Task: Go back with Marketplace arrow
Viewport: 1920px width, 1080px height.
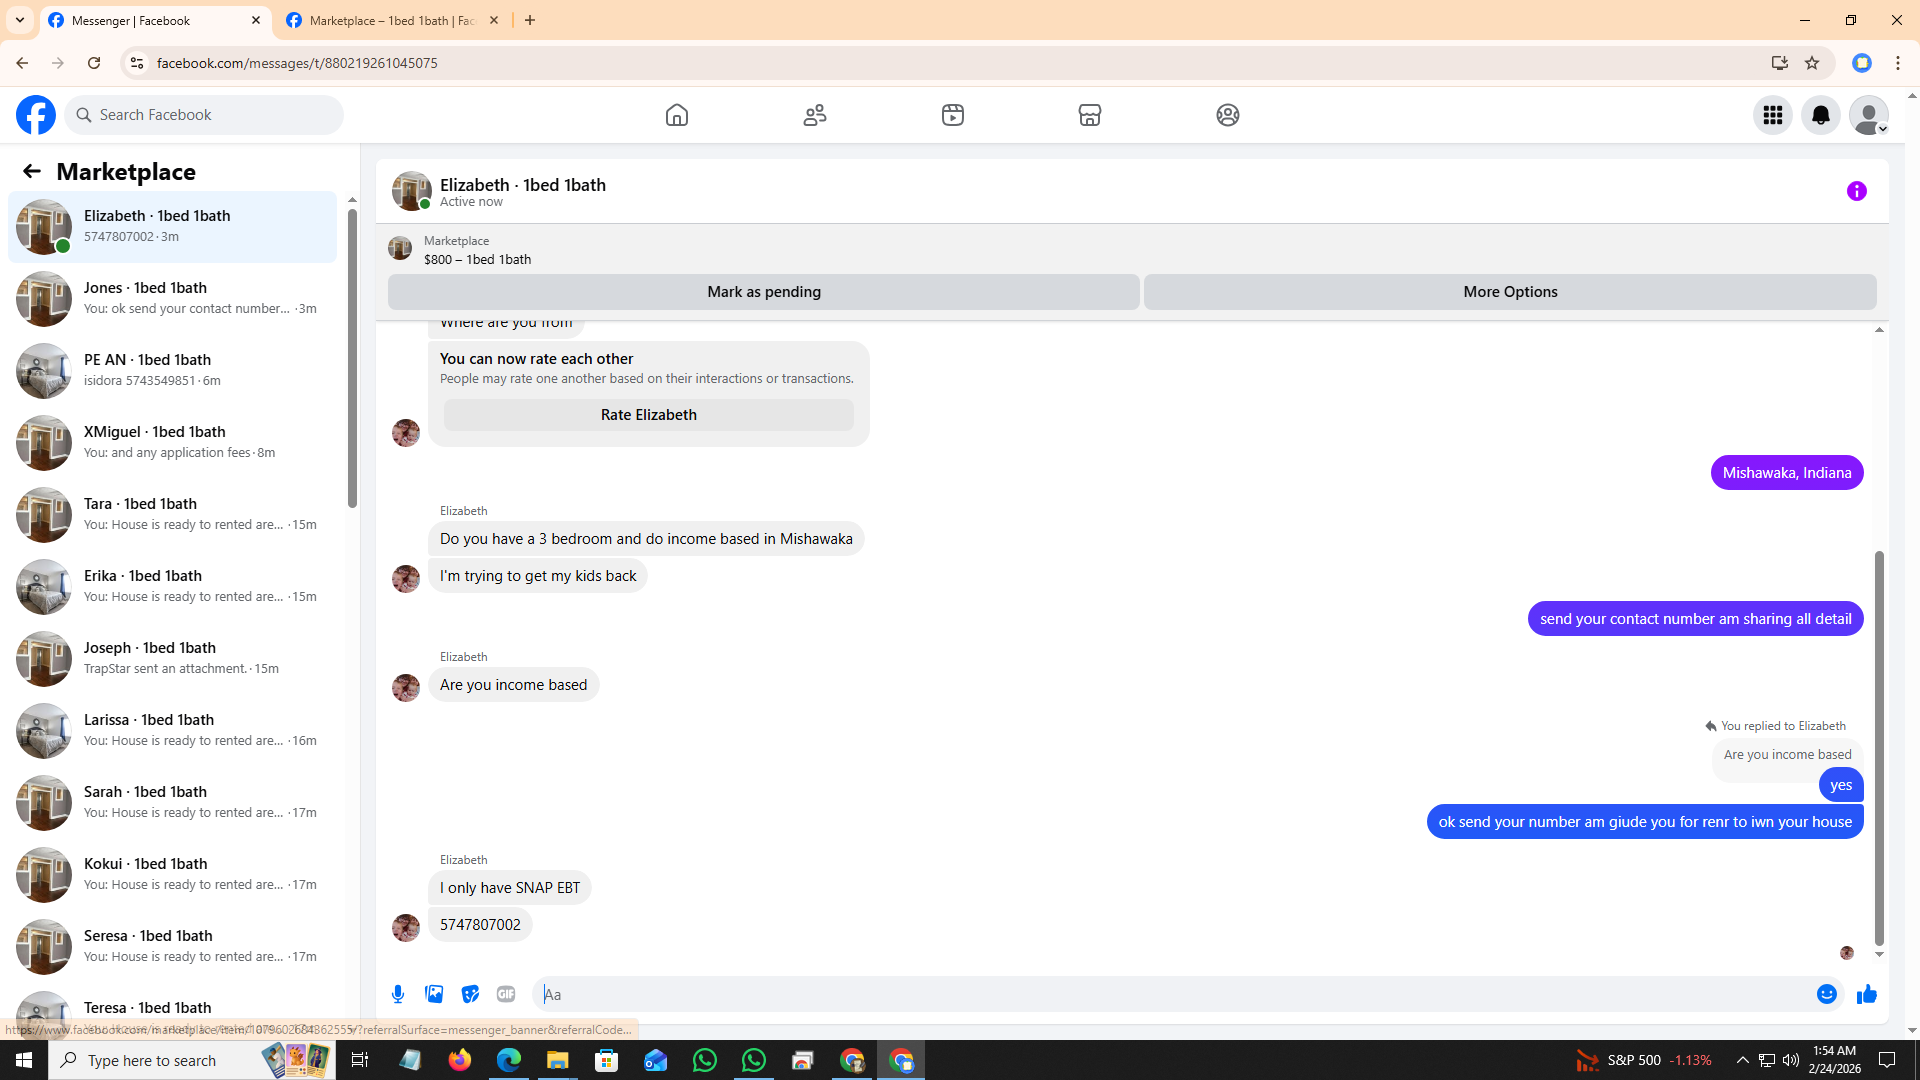Action: (32, 171)
